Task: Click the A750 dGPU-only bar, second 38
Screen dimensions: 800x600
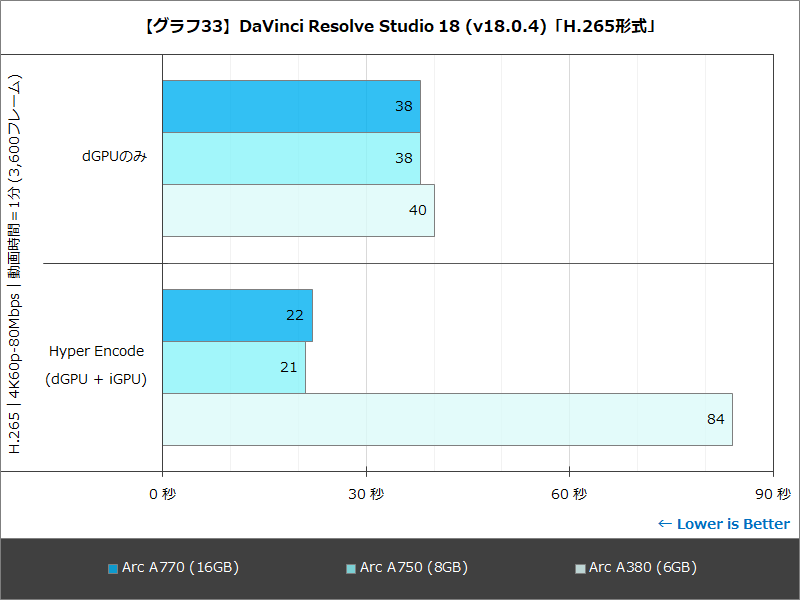Action: pyautogui.click(x=291, y=158)
